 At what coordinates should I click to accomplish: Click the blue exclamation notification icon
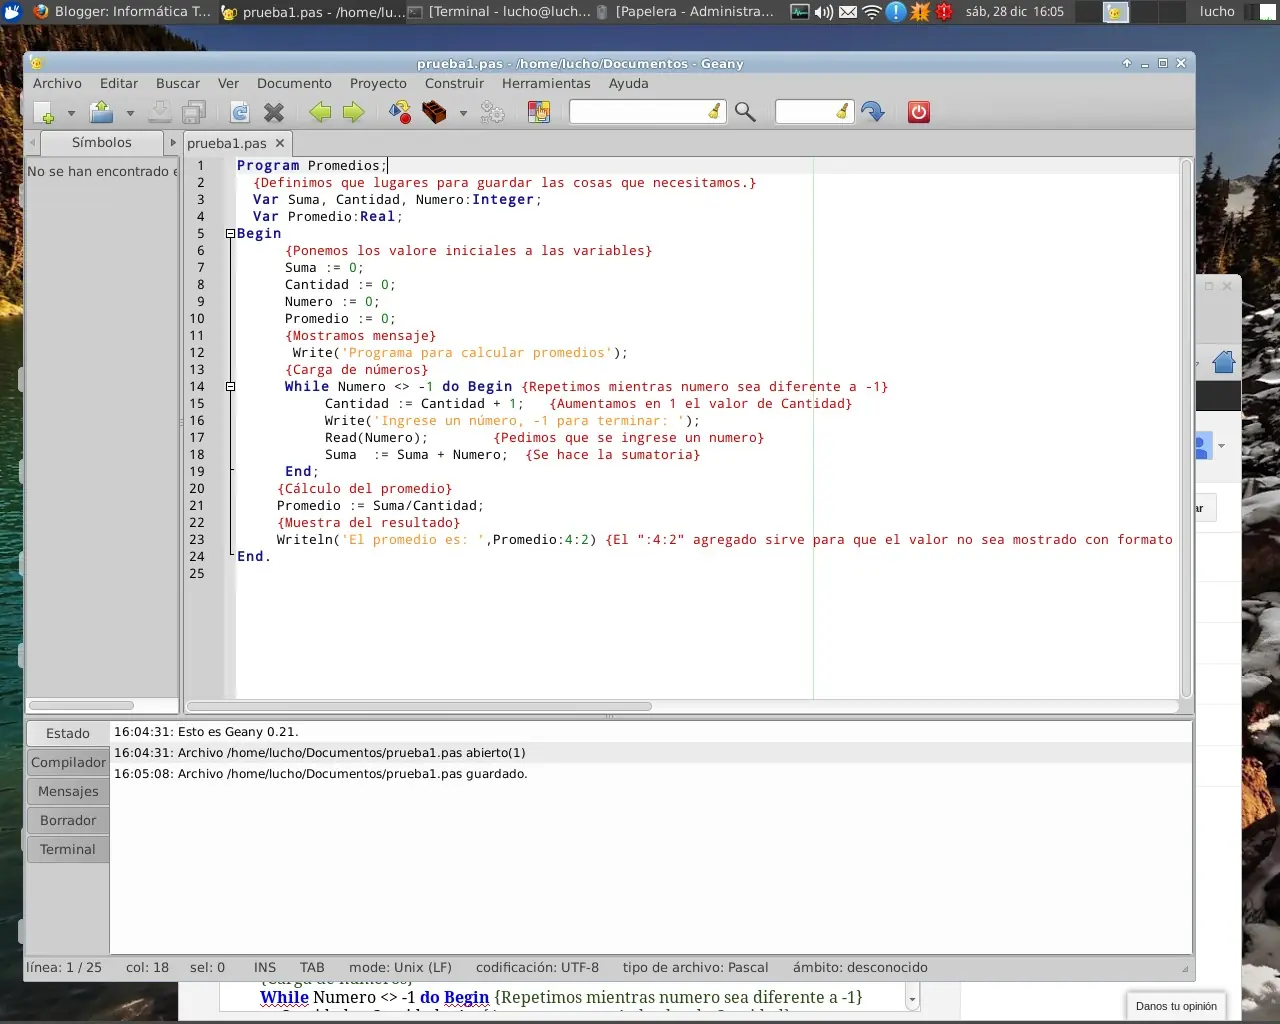coord(896,12)
